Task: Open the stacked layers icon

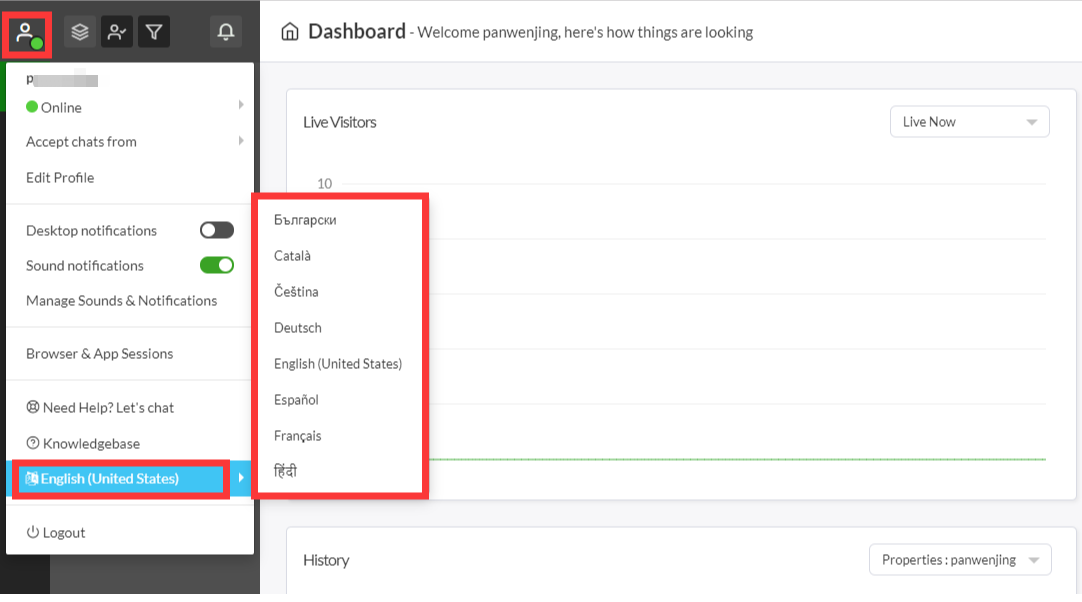Action: [80, 33]
